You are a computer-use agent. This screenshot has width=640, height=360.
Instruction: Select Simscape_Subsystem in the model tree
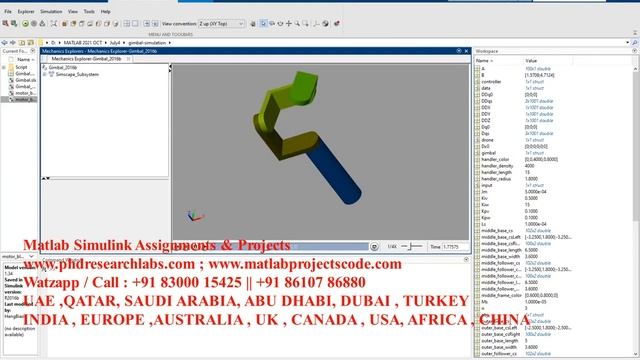[x=77, y=74]
